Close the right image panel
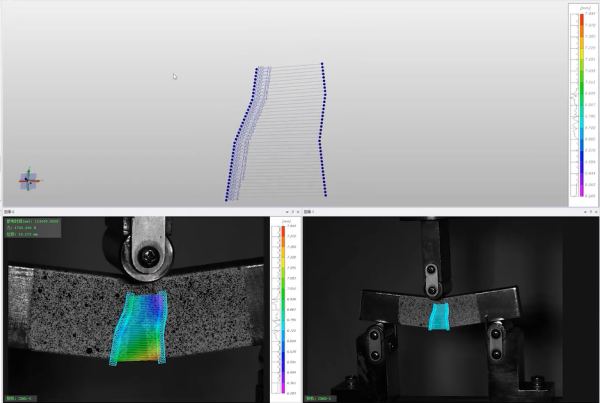This screenshot has width=600, height=403. tap(595, 212)
